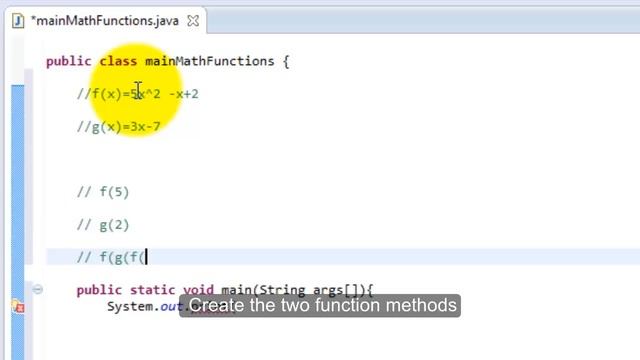Close the mainMathFunctions.java tab
Viewport: 640px width, 360px height.
pyautogui.click(x=193, y=20)
